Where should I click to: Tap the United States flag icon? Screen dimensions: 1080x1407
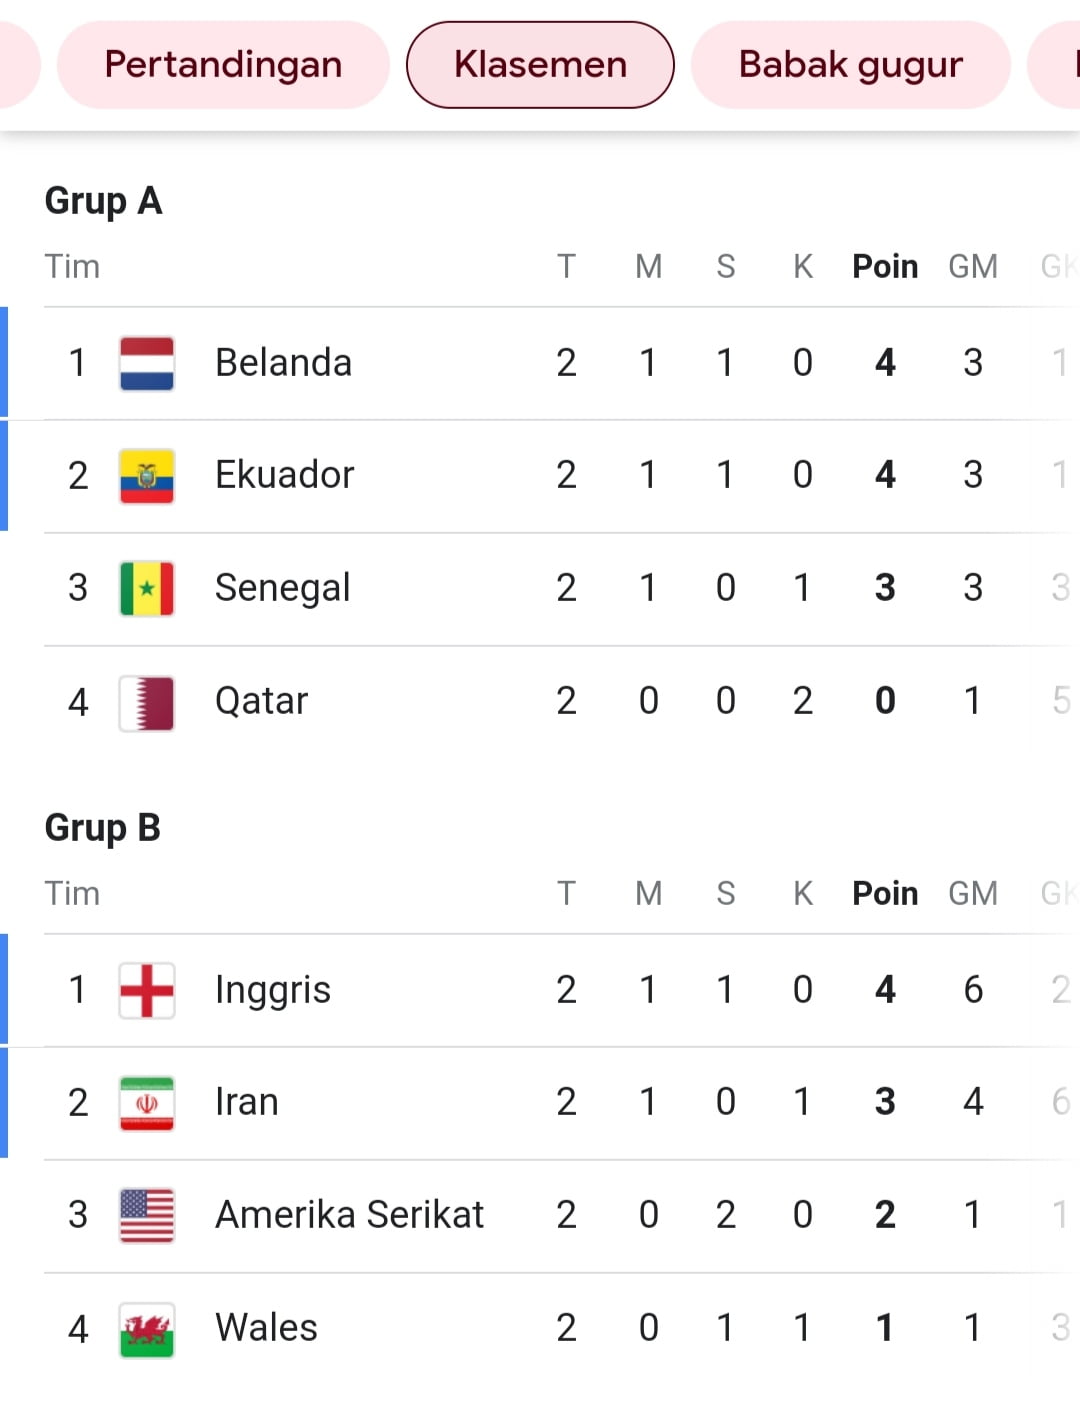tap(147, 1215)
